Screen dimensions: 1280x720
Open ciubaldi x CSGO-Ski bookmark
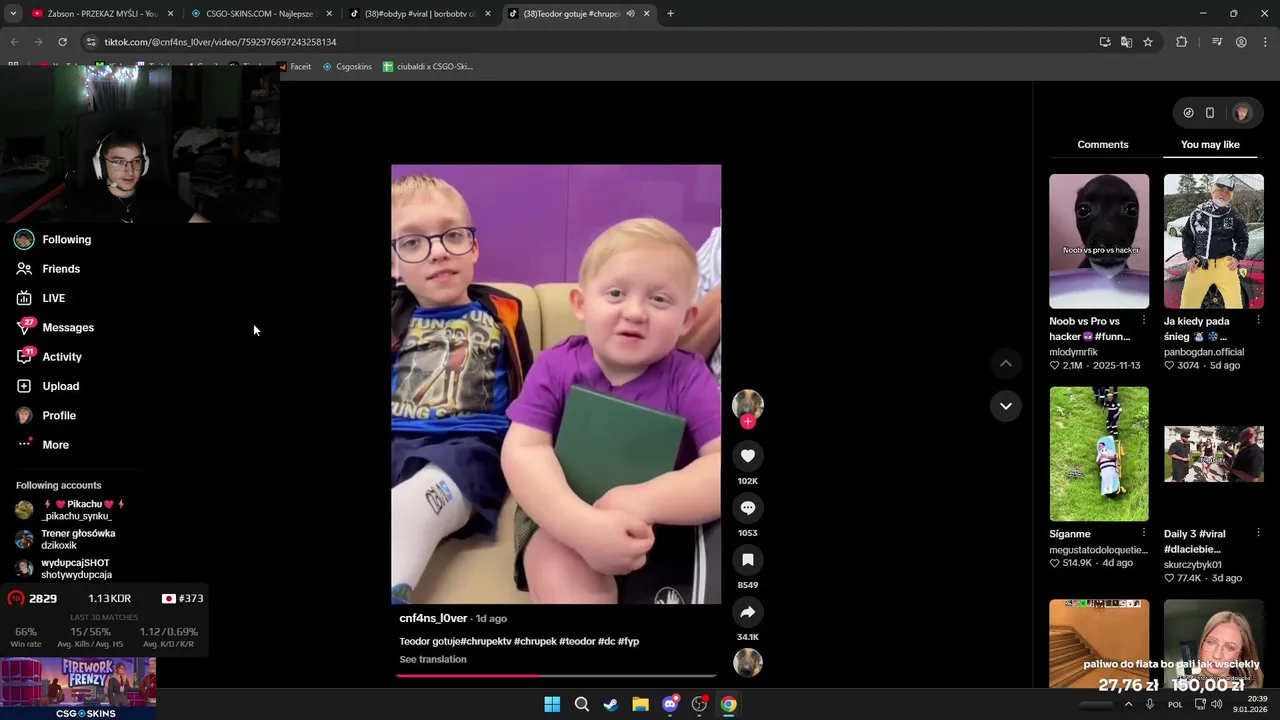coord(428,67)
